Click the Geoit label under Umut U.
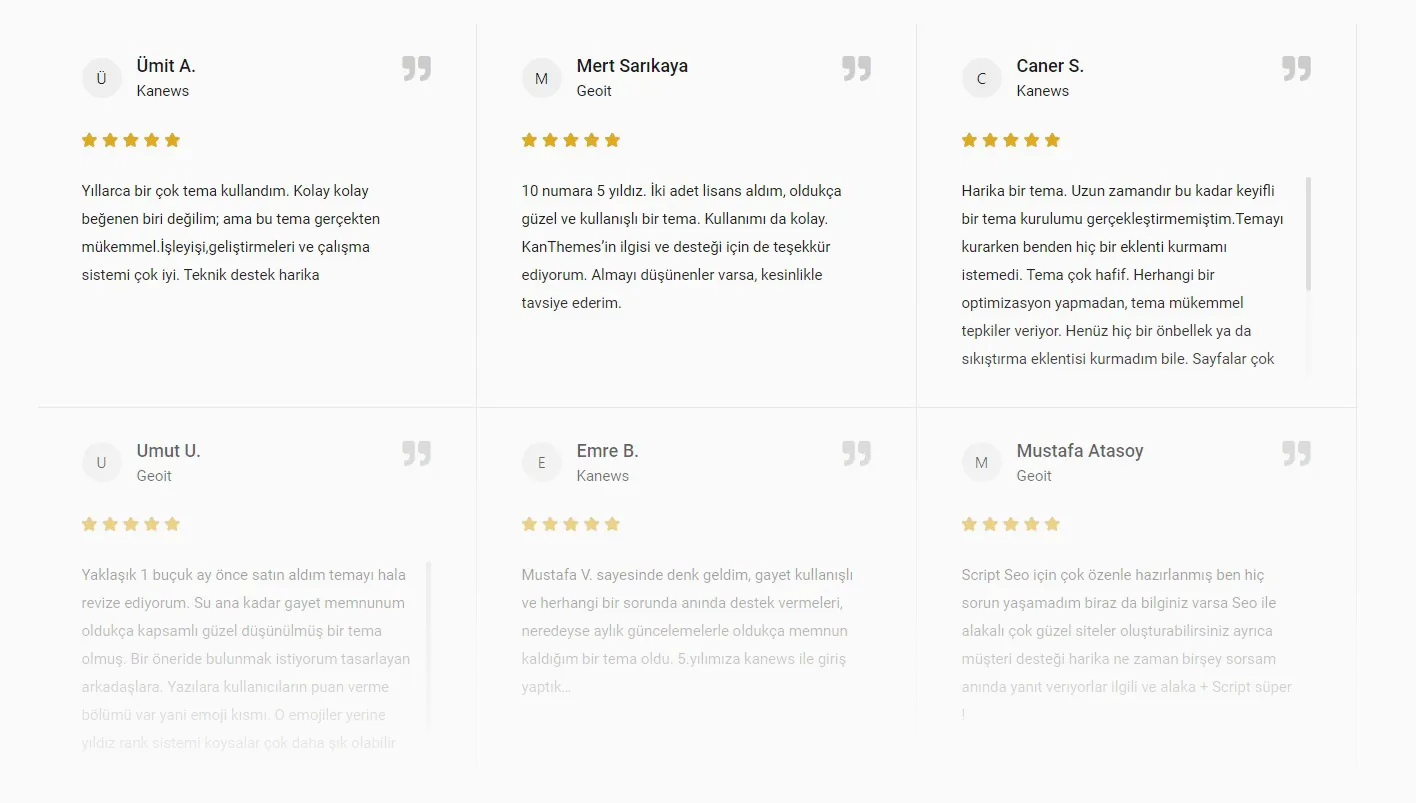The width and height of the screenshot is (1416, 803). coord(154,476)
